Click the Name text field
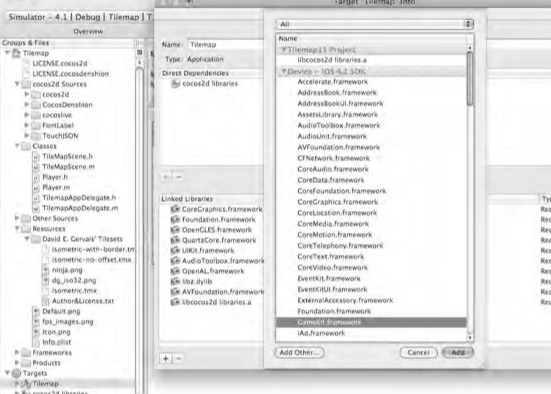 pyautogui.click(x=226, y=45)
